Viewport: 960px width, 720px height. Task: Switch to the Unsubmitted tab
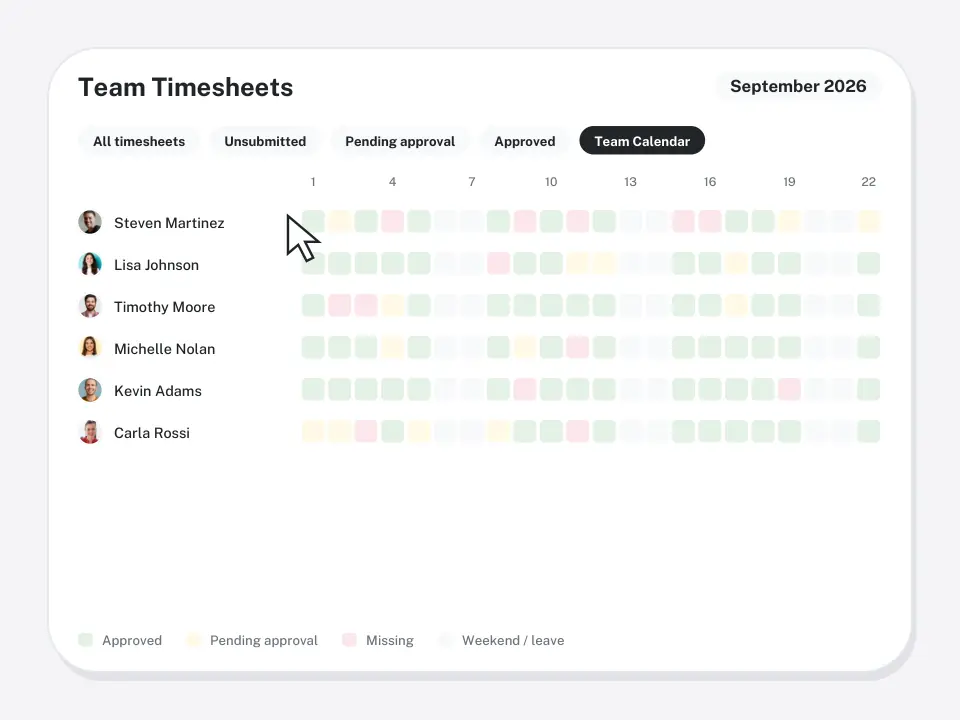[x=265, y=141]
